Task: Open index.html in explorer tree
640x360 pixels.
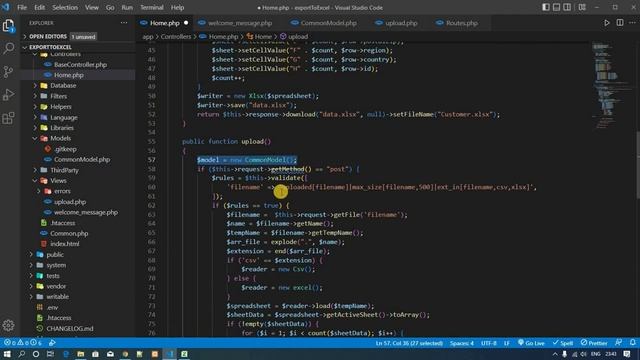Action: [x=64, y=244]
